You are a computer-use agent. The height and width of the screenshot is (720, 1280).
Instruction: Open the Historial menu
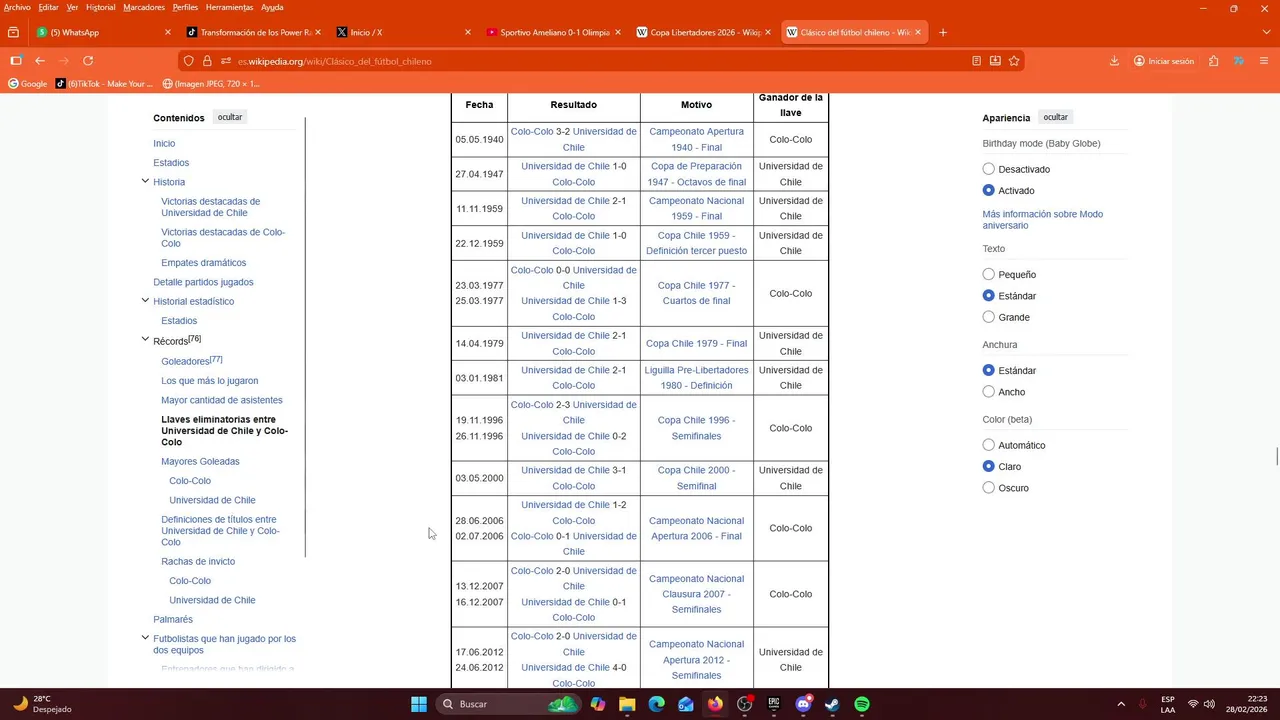point(100,7)
